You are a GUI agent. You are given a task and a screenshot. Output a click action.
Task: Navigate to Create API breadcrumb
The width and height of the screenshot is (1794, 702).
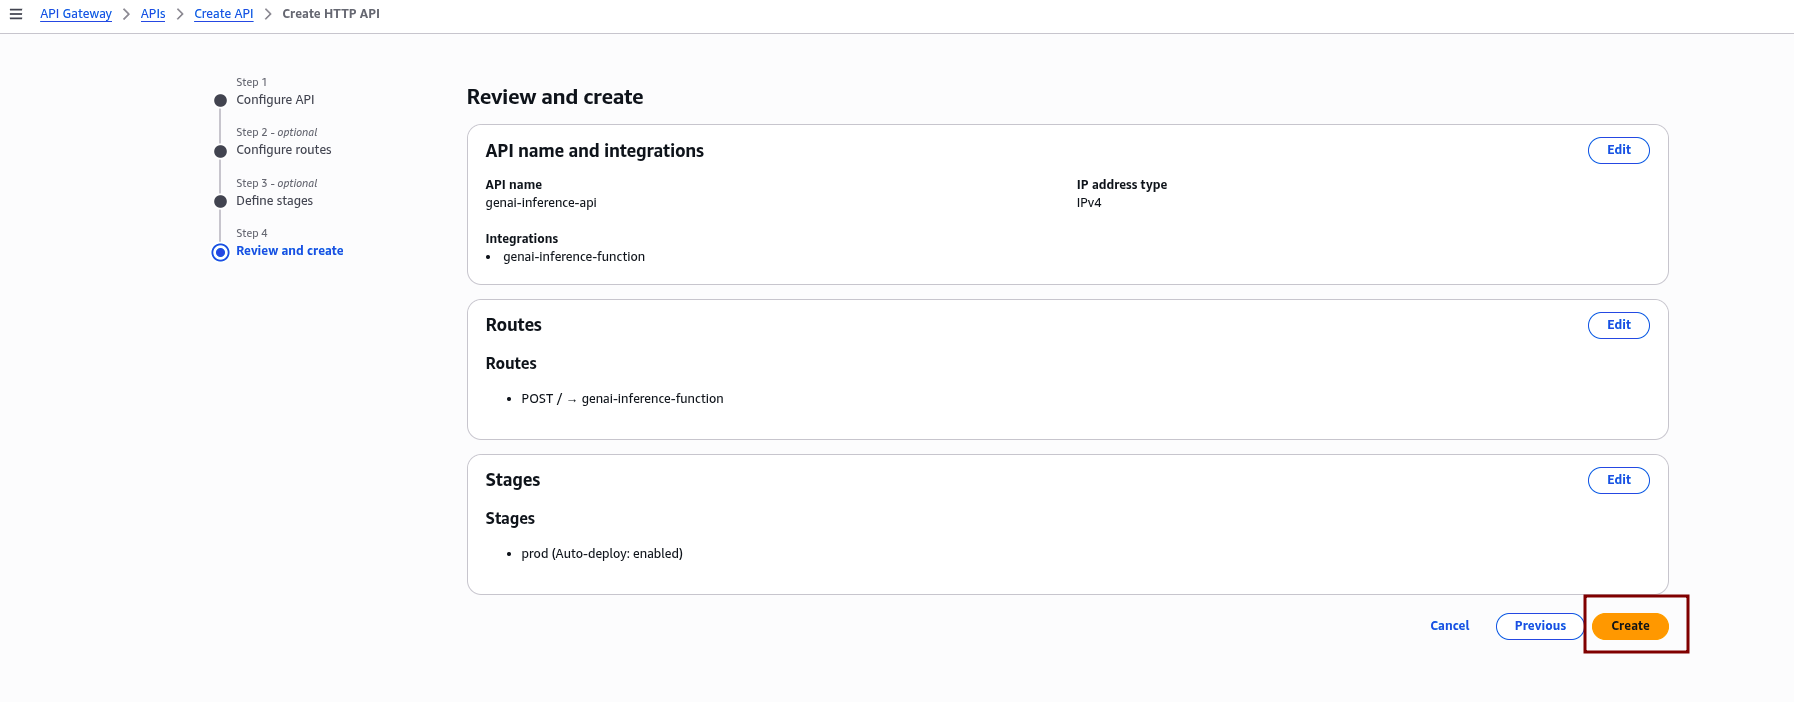223,14
